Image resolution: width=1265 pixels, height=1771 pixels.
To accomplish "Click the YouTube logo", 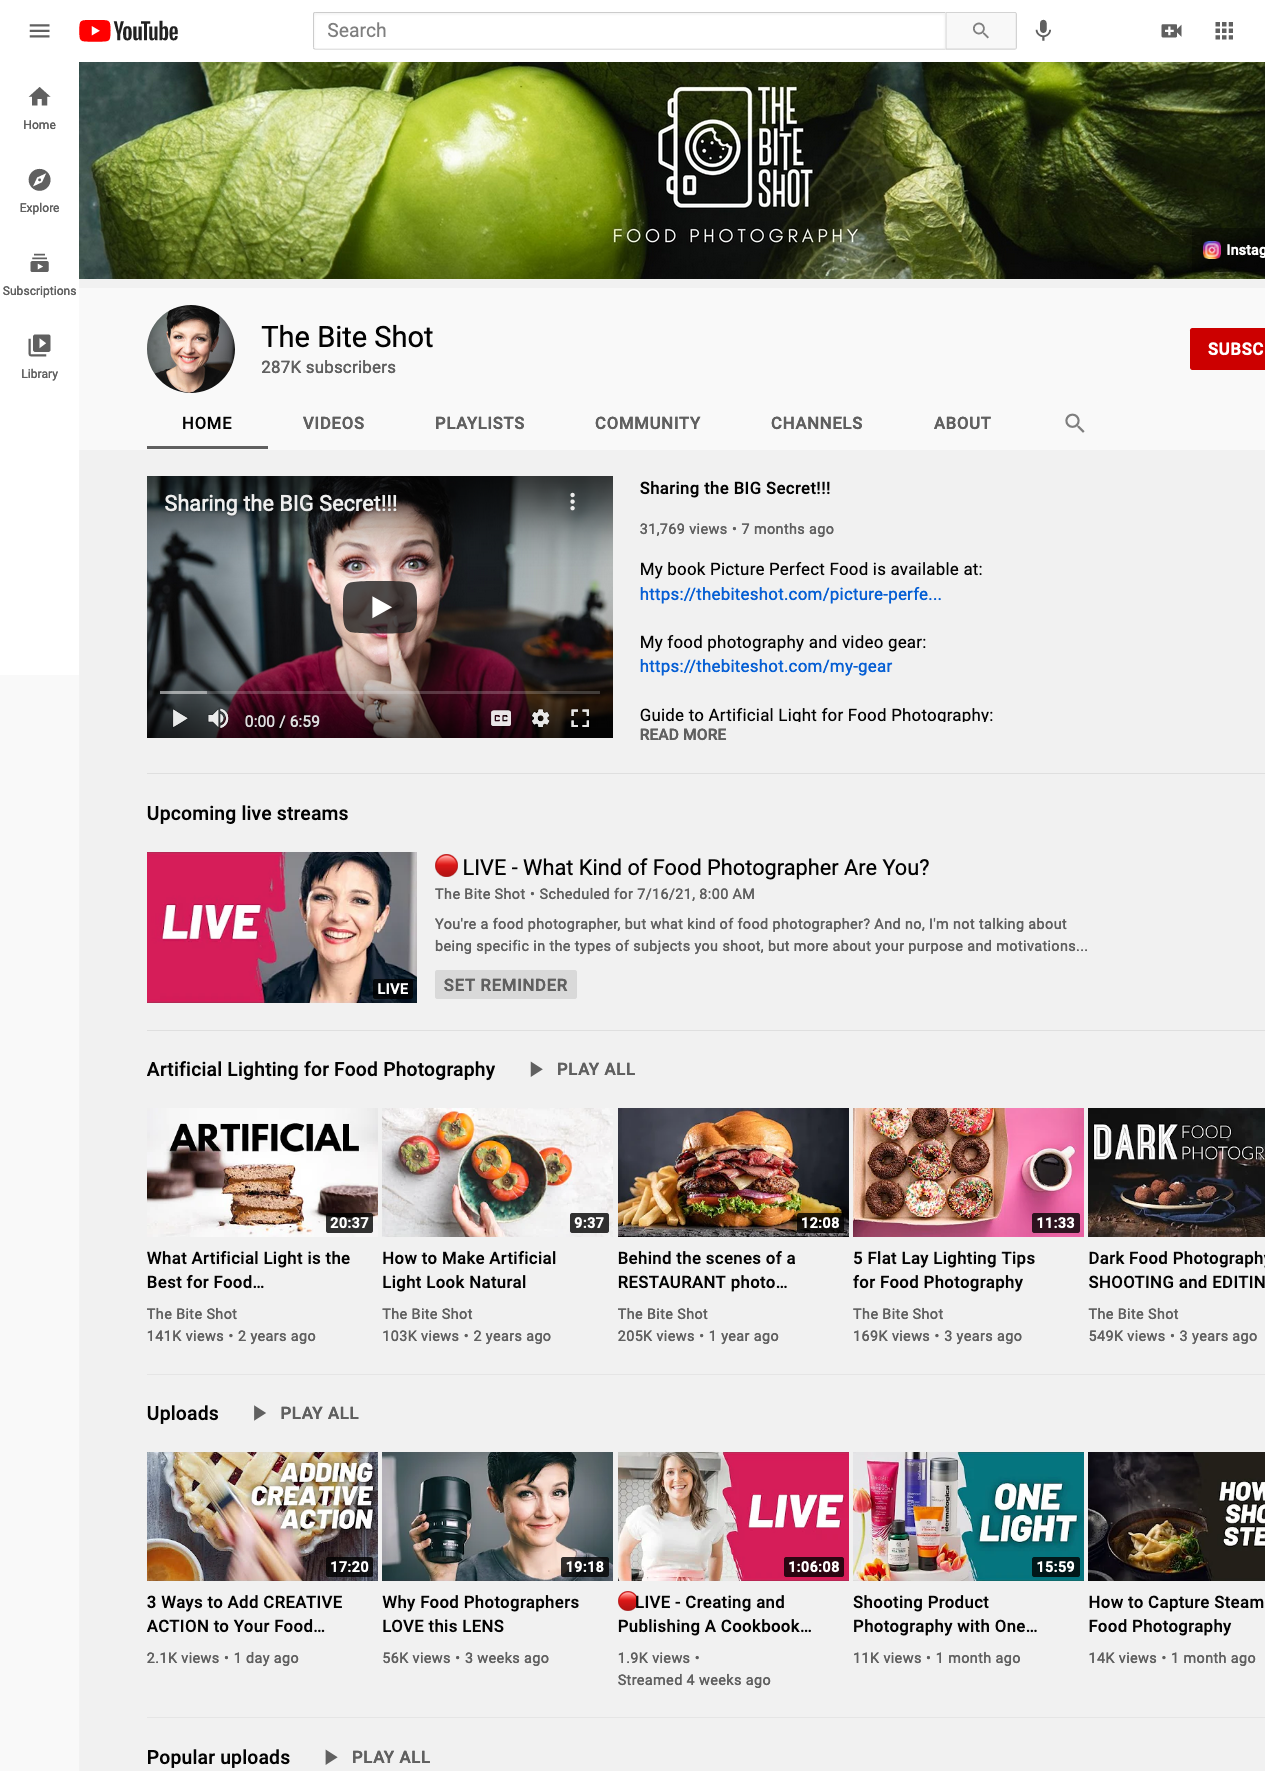I will tap(129, 31).
